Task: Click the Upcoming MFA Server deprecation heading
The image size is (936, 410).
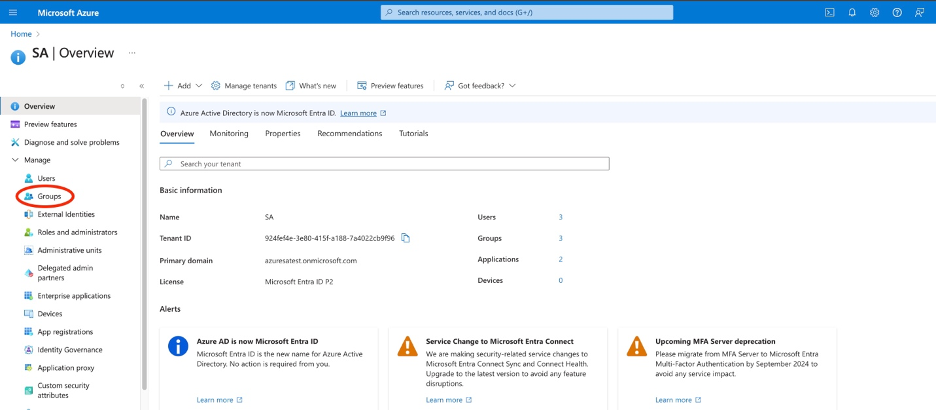Action: tap(715, 341)
